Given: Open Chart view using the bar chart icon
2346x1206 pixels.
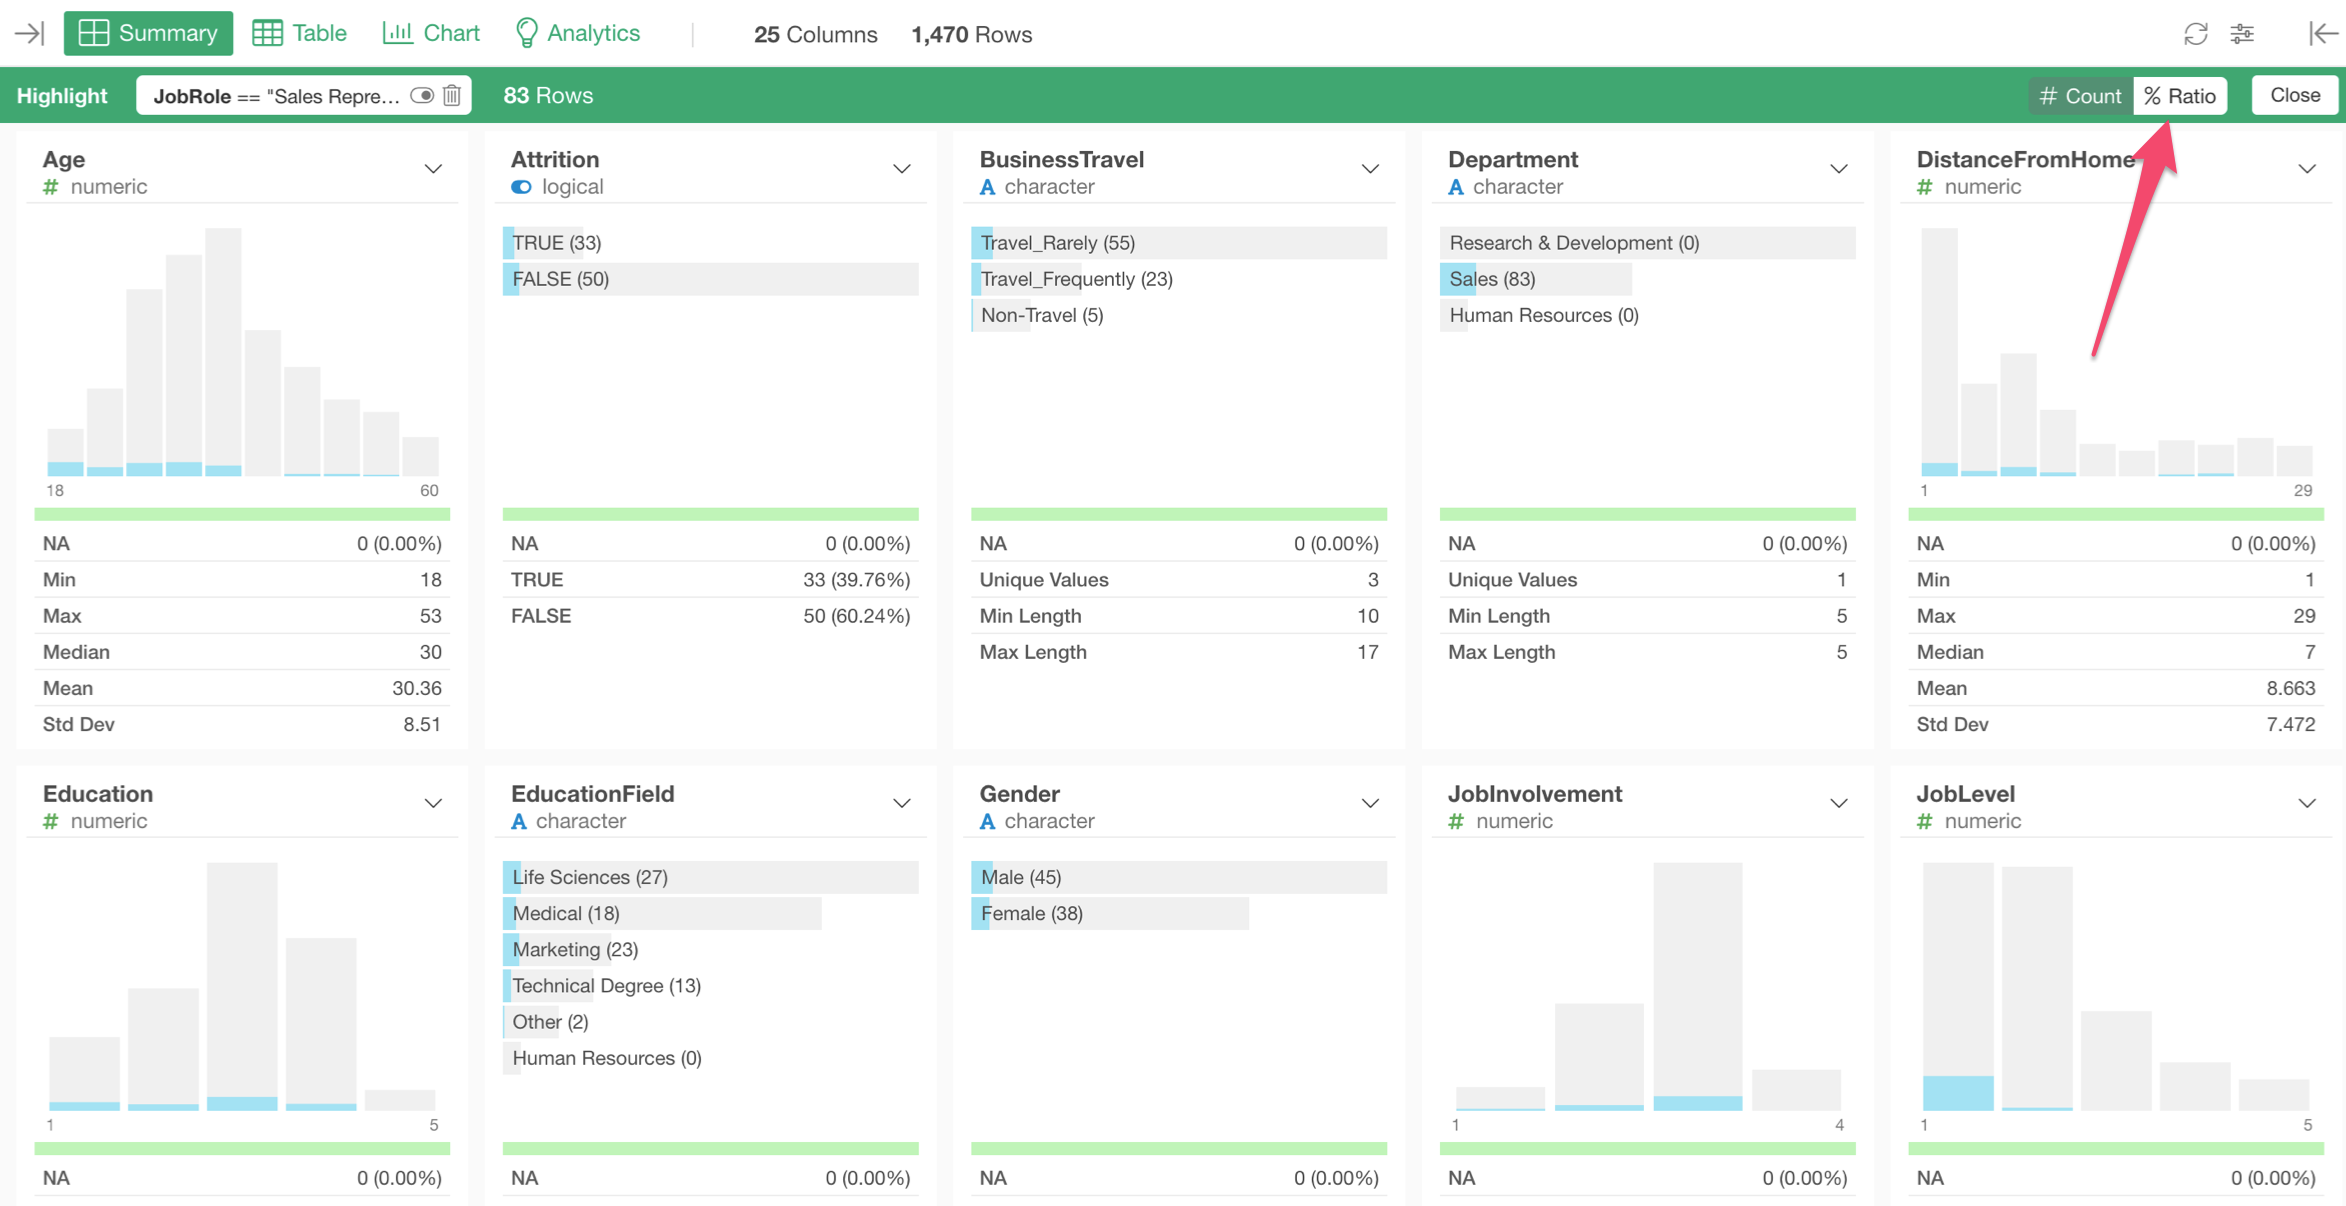Looking at the screenshot, I should click(399, 32).
